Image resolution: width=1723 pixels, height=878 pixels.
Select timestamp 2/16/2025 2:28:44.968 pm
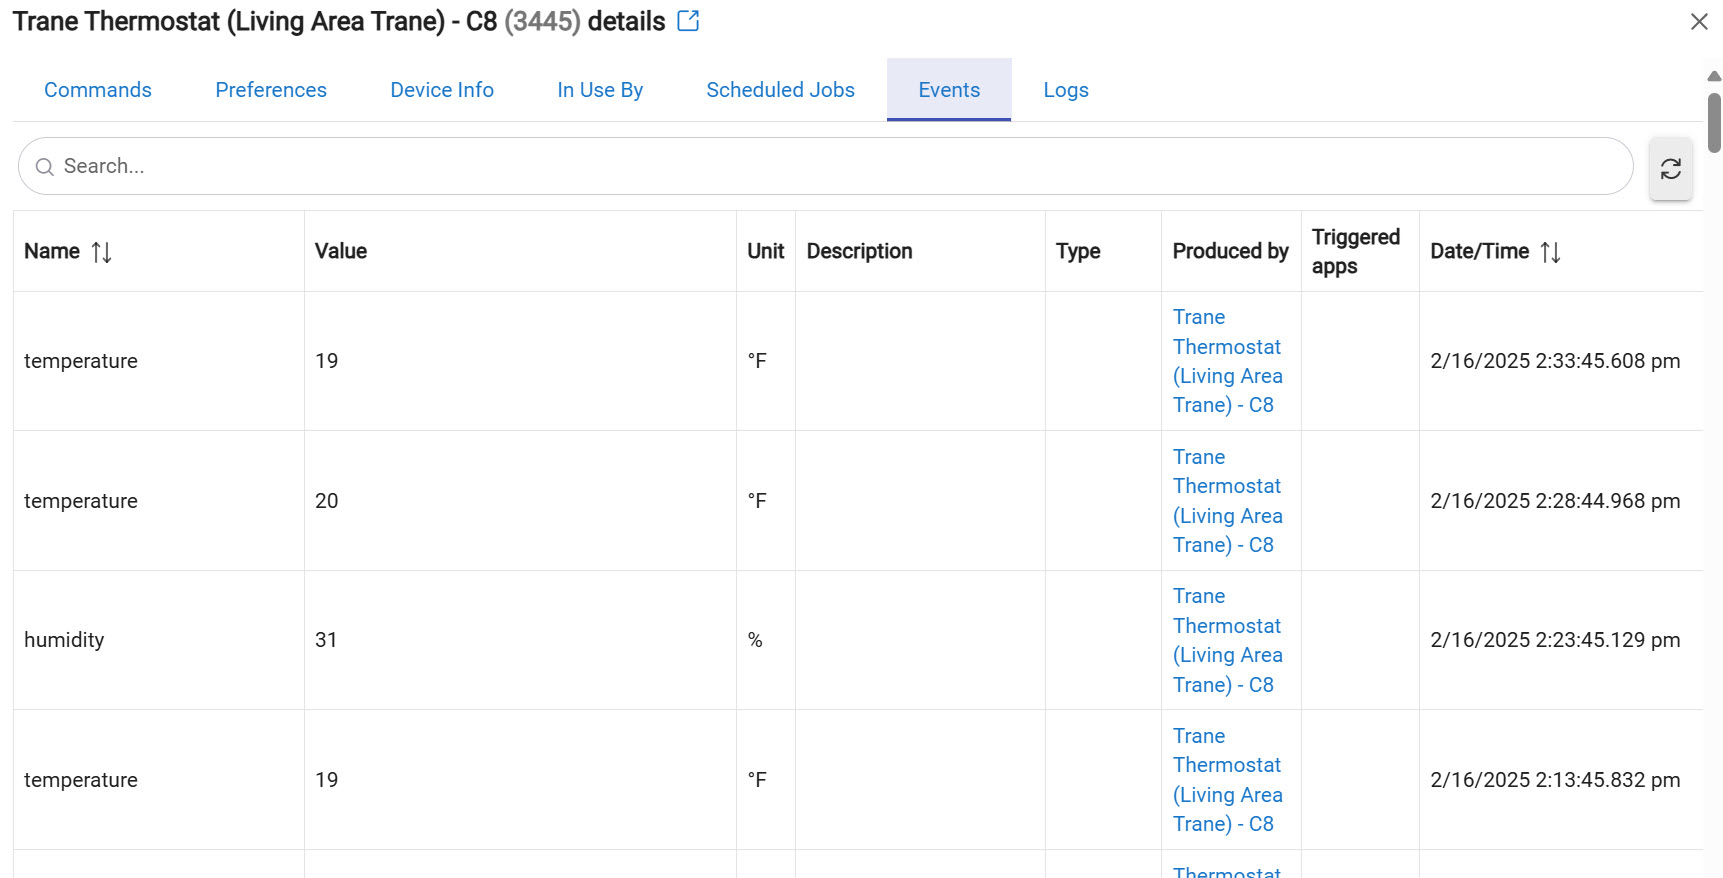pos(1555,501)
